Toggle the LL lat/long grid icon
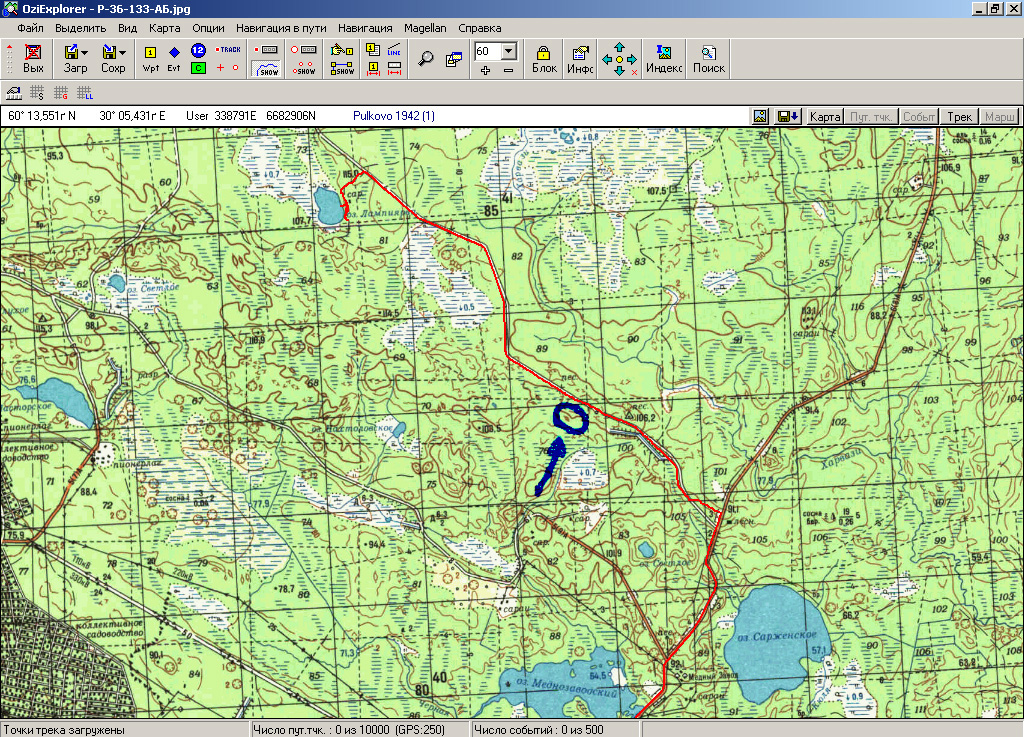Image resolution: width=1024 pixels, height=737 pixels. tap(84, 93)
